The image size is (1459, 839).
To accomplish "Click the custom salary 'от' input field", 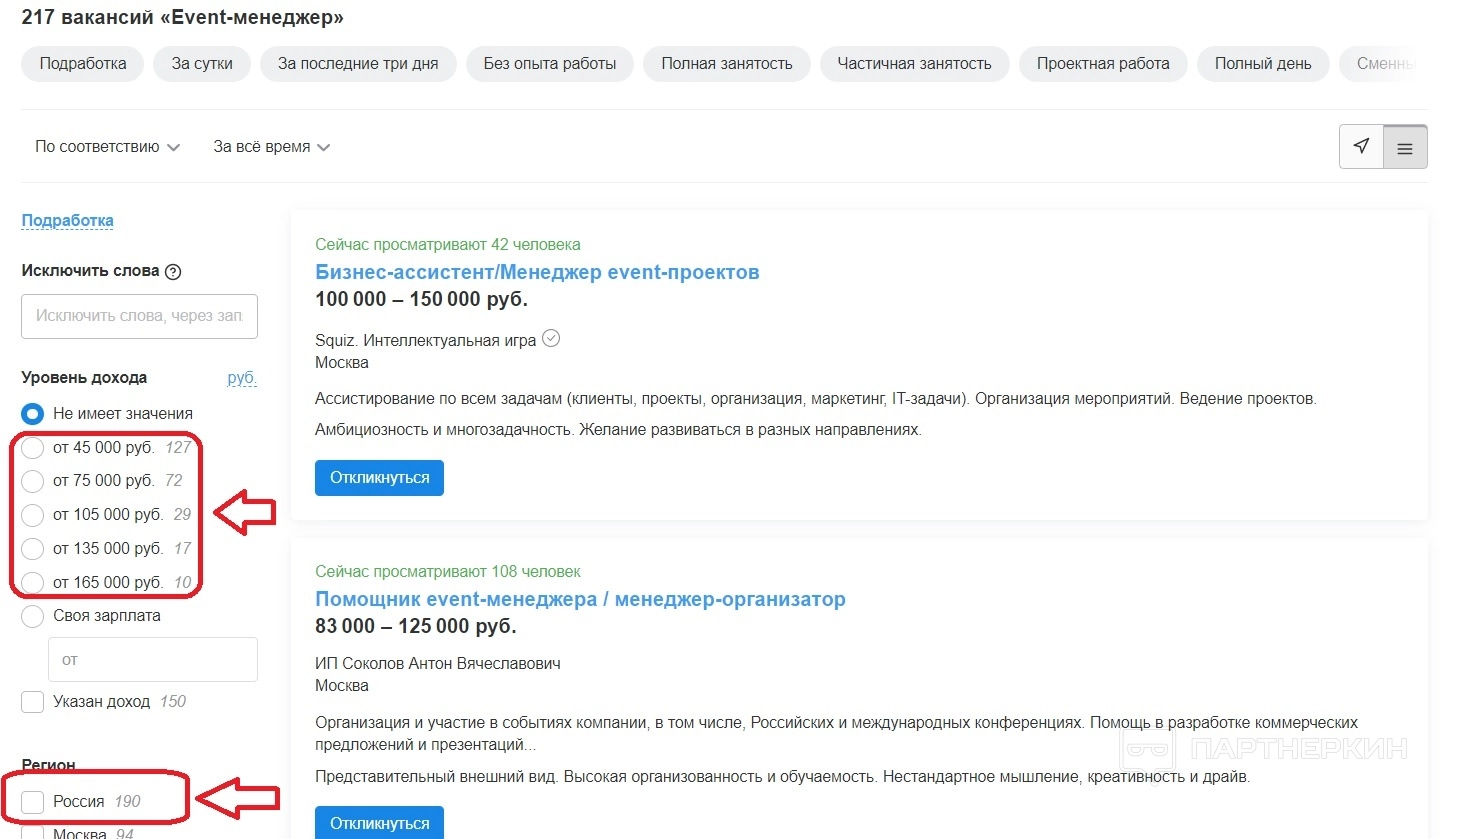I will [x=152, y=660].
